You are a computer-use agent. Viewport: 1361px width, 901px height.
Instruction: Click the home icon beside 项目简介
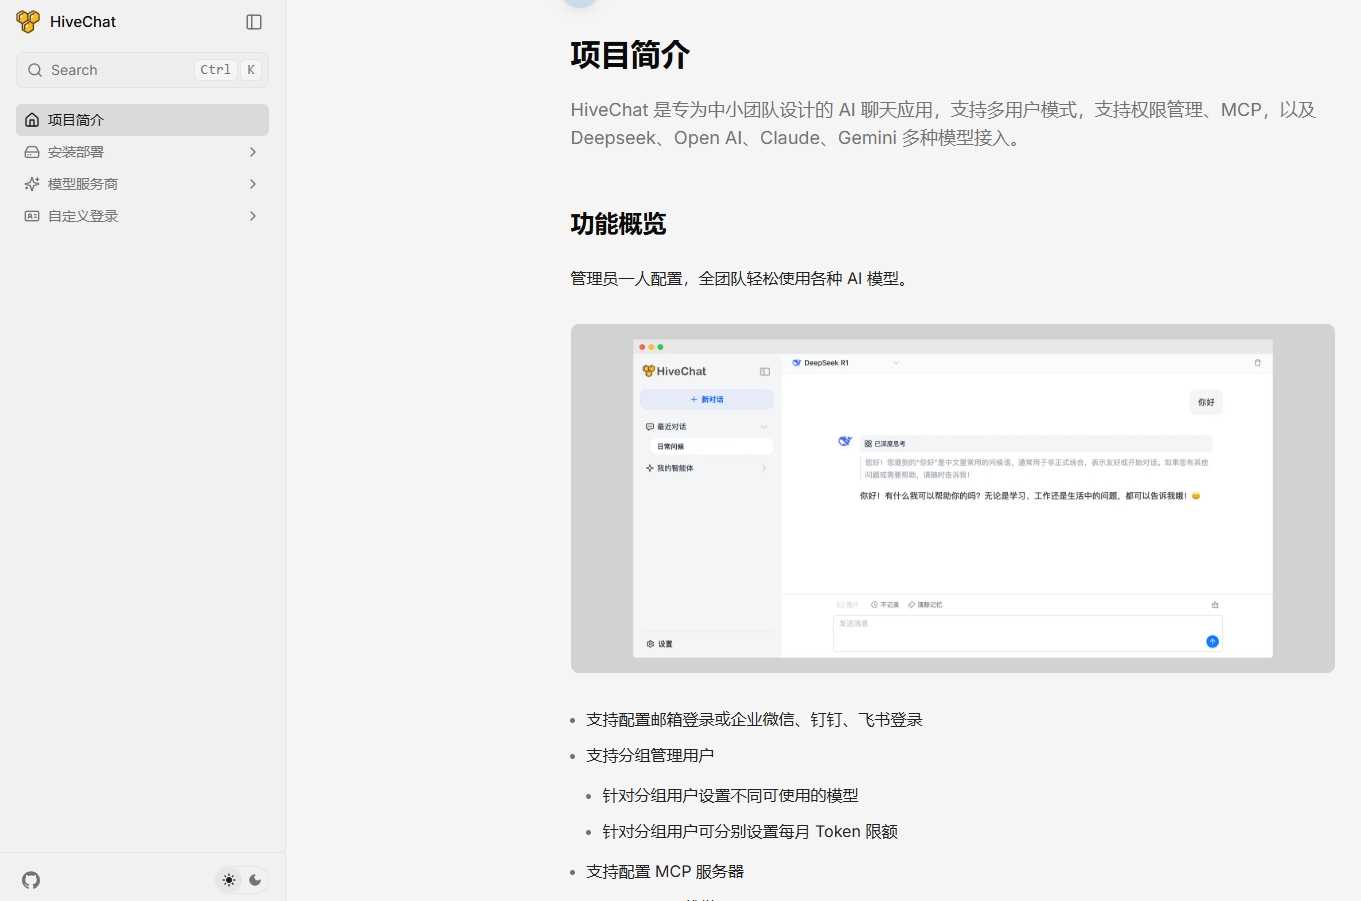[x=32, y=120]
